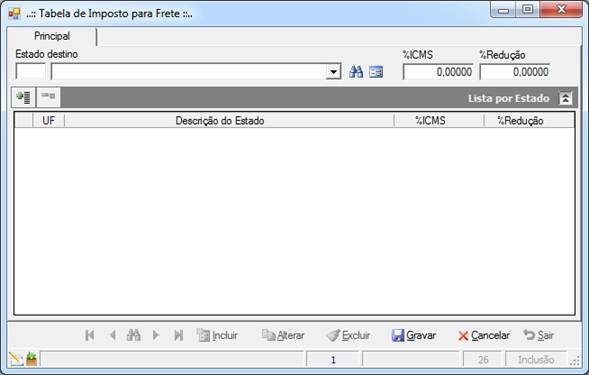Click the remove row from list icon
The image size is (589, 375).
[x=48, y=97]
